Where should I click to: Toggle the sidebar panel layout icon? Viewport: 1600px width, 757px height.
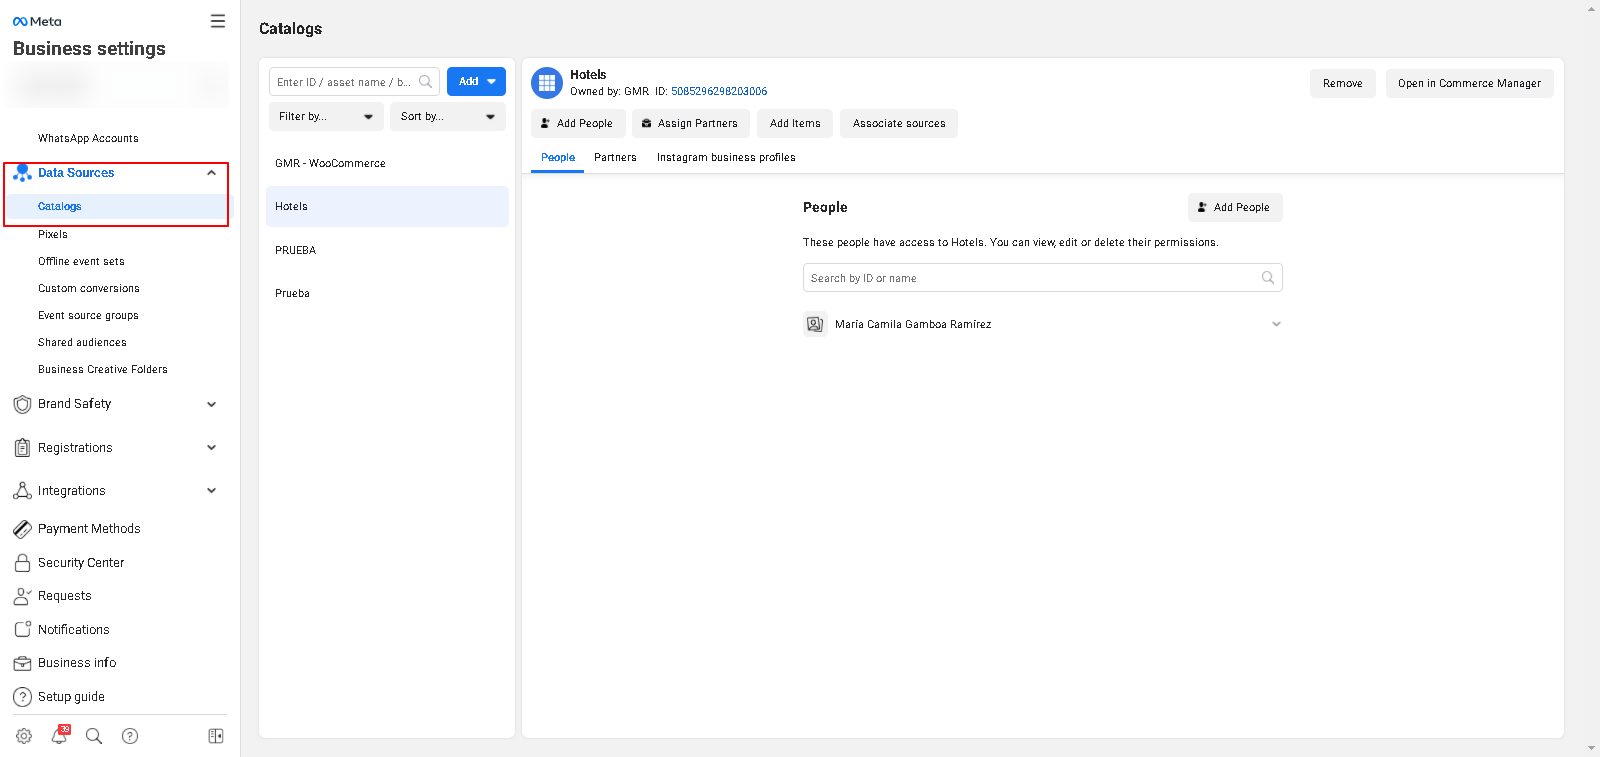(x=215, y=736)
